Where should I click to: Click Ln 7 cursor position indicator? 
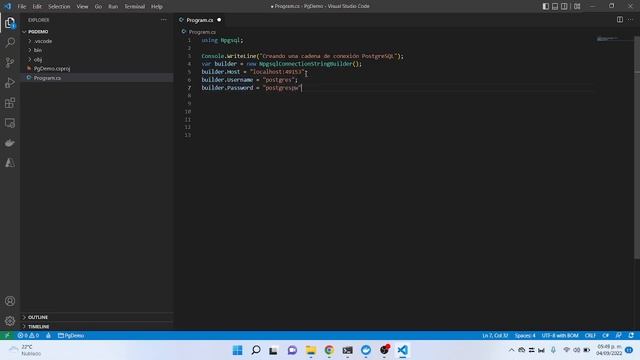(x=495, y=336)
